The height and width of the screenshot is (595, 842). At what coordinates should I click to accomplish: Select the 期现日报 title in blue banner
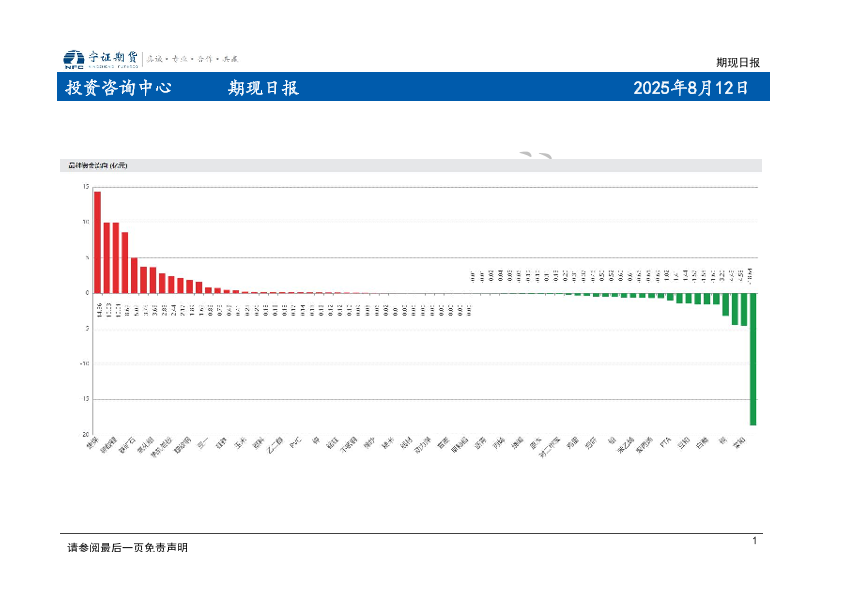click(263, 88)
